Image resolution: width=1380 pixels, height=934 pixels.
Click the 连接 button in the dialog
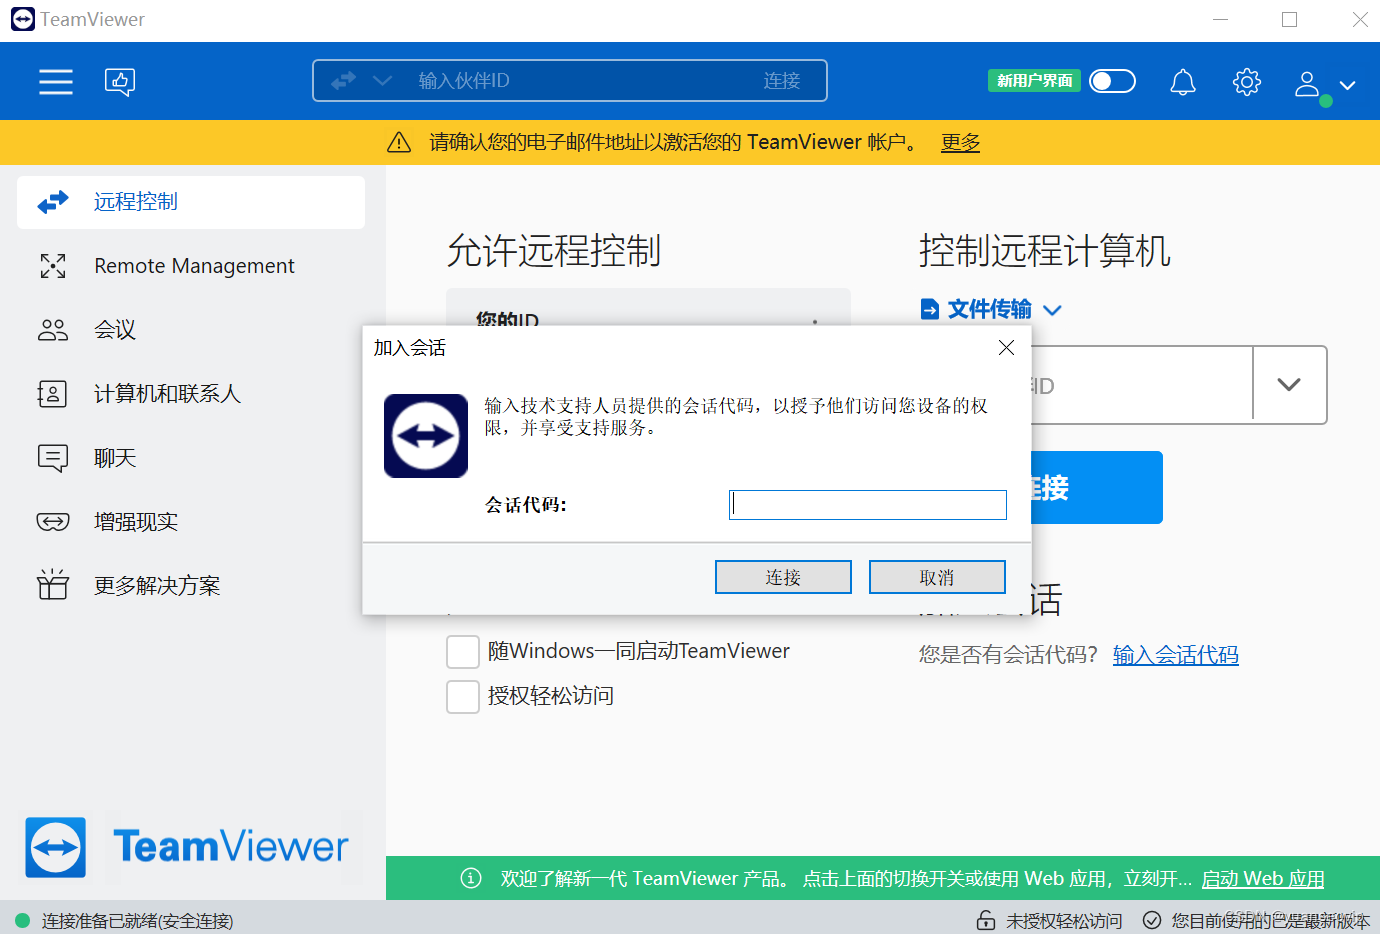pyautogui.click(x=783, y=577)
